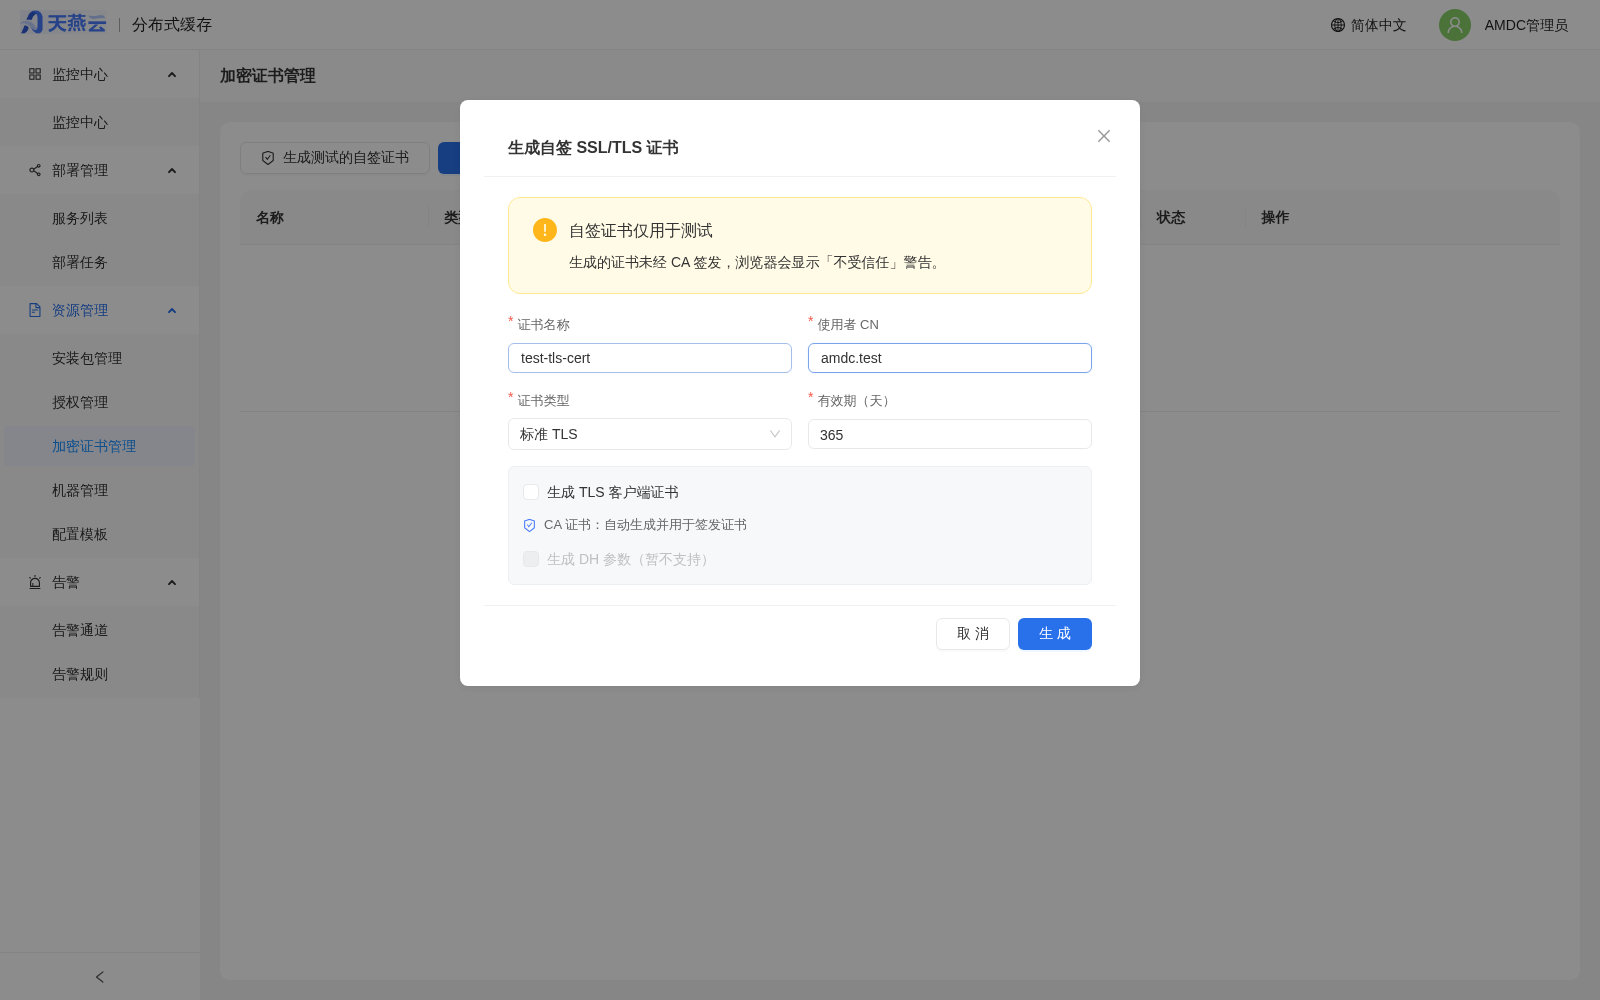Click the 操作 column header

pos(1275,217)
